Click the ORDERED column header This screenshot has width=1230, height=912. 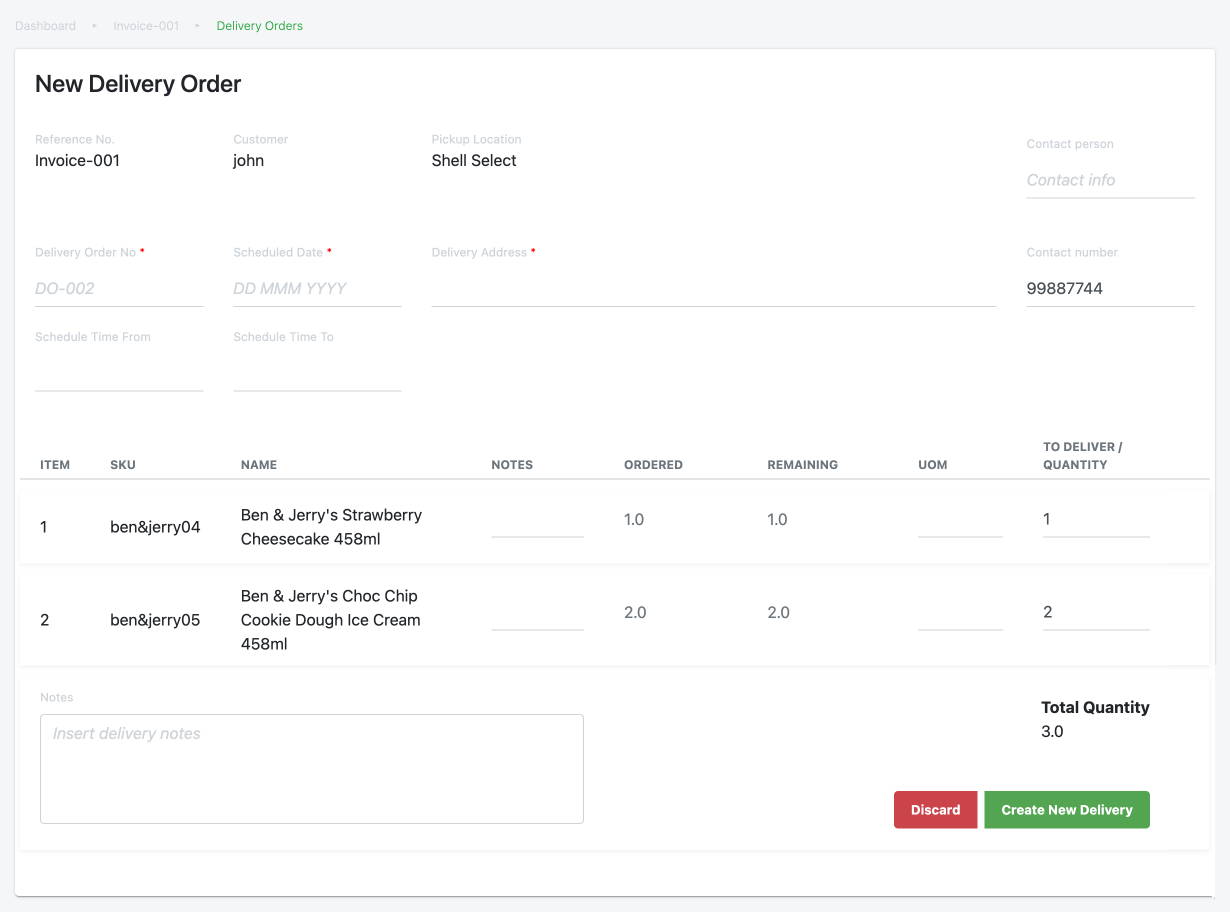(653, 465)
